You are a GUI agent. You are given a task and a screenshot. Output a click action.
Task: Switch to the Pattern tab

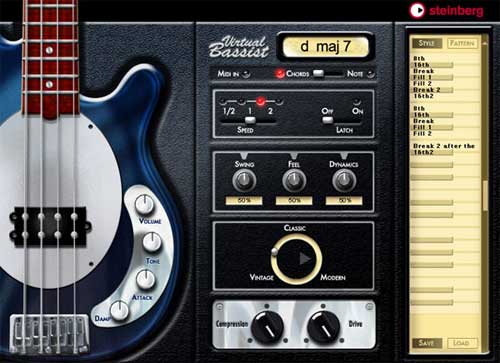click(462, 43)
